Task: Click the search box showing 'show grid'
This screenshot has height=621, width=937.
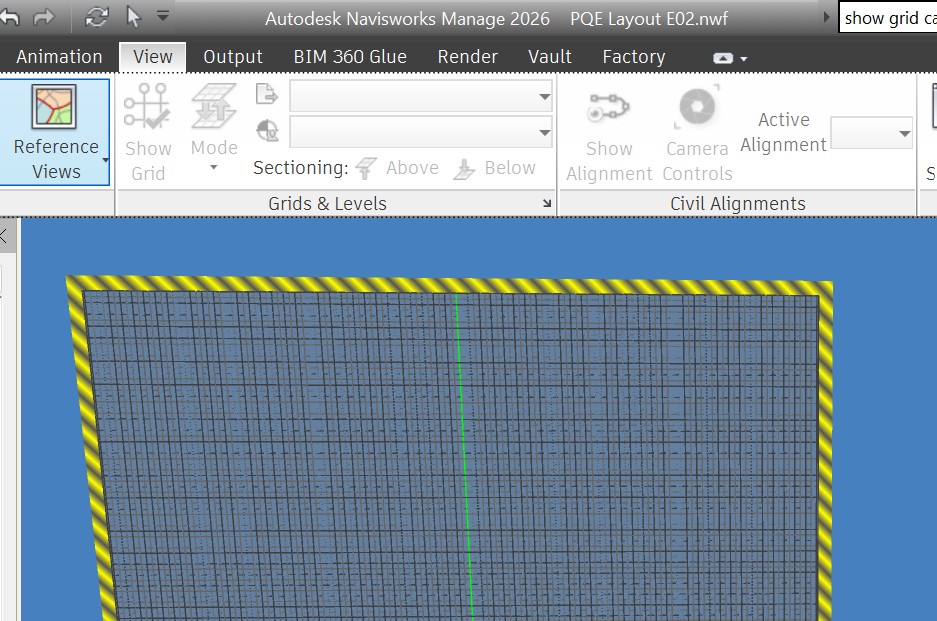Action: coord(888,18)
